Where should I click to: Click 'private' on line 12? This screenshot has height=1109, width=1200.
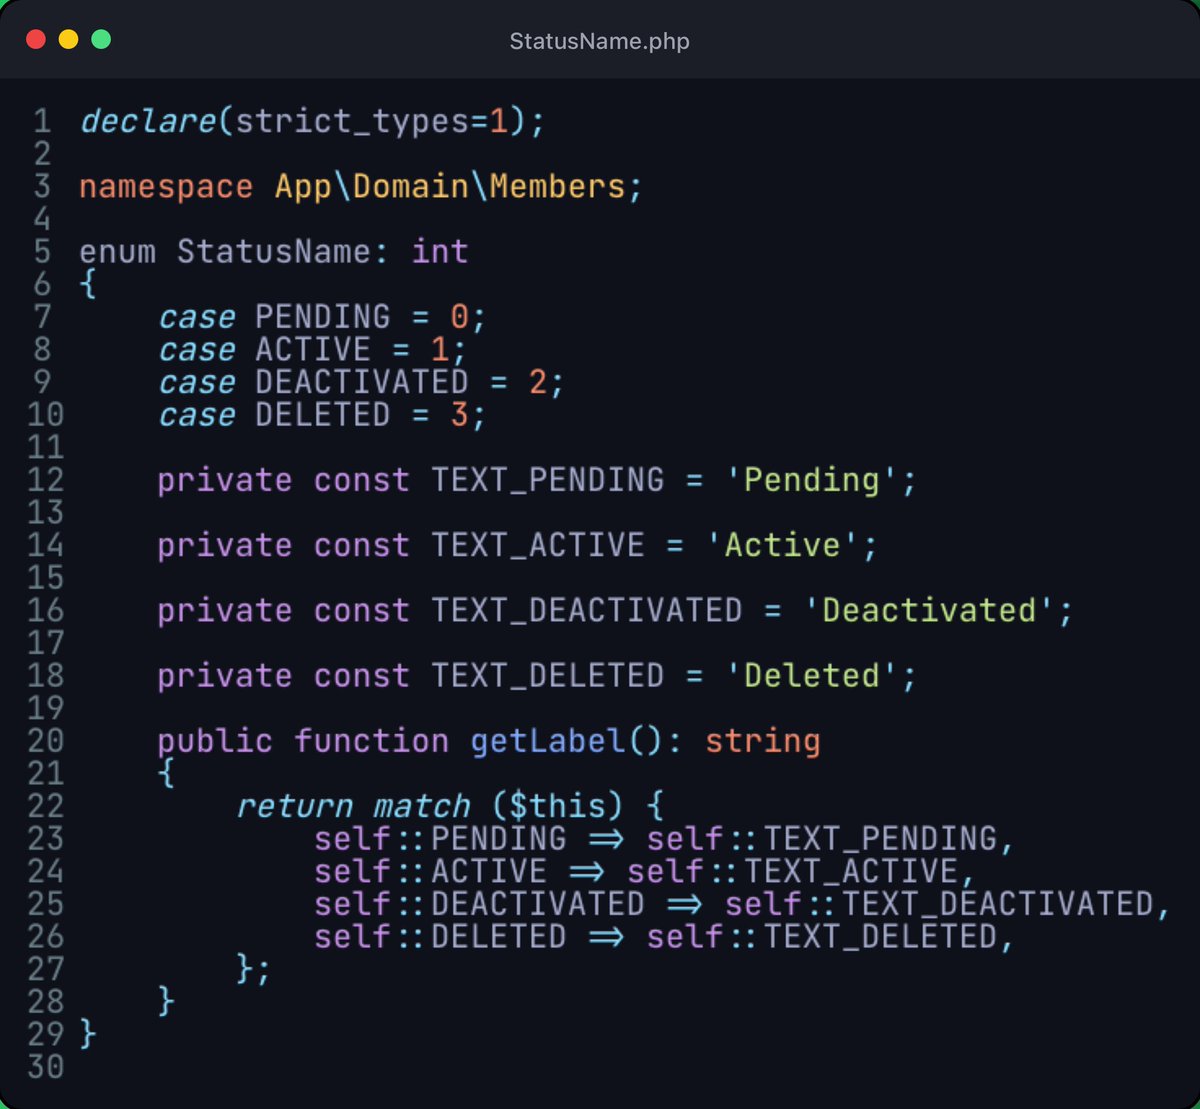[225, 481]
